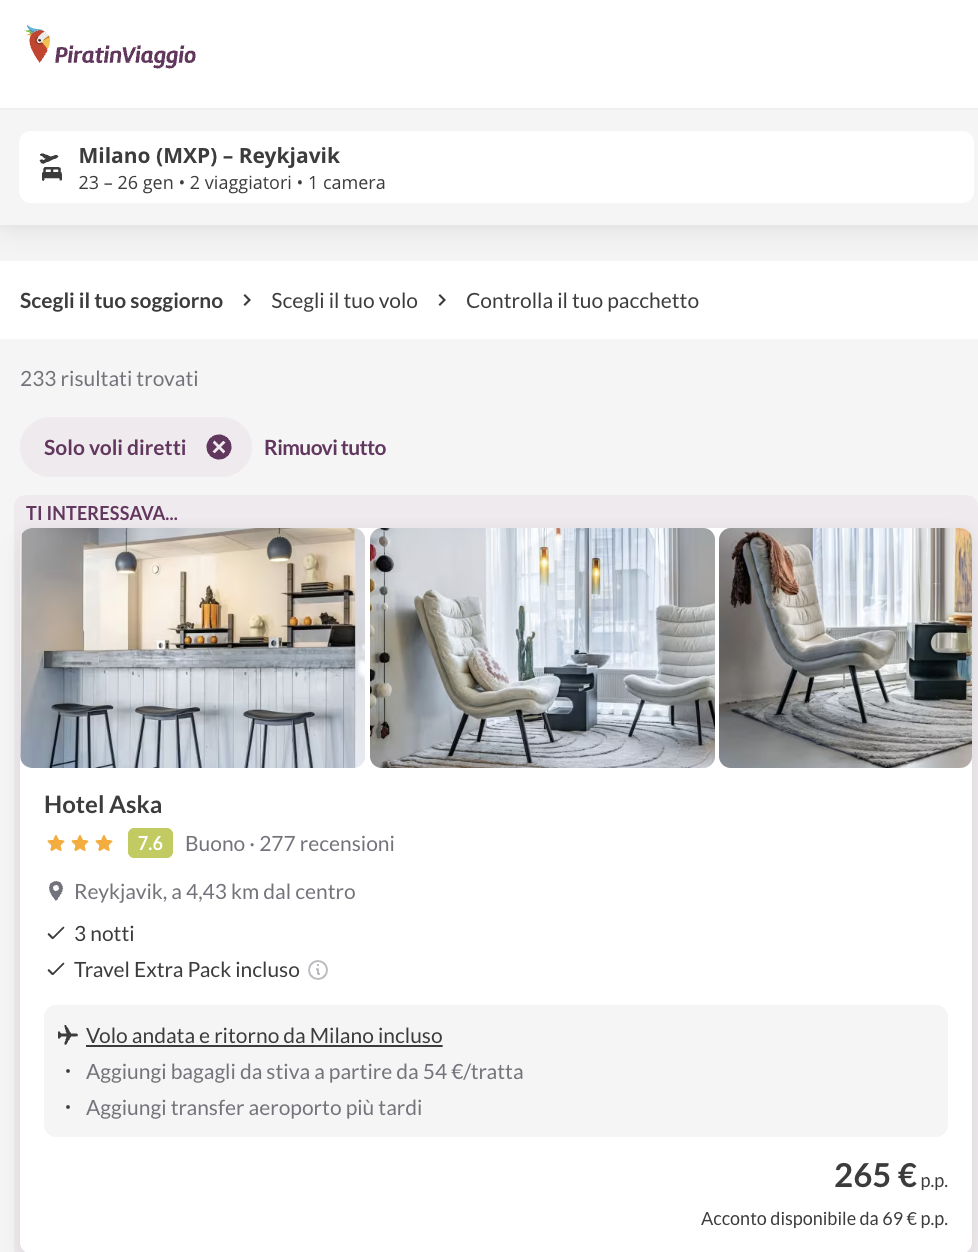Click the checkmark next to 3 notti
This screenshot has width=978, height=1252.
tap(56, 933)
